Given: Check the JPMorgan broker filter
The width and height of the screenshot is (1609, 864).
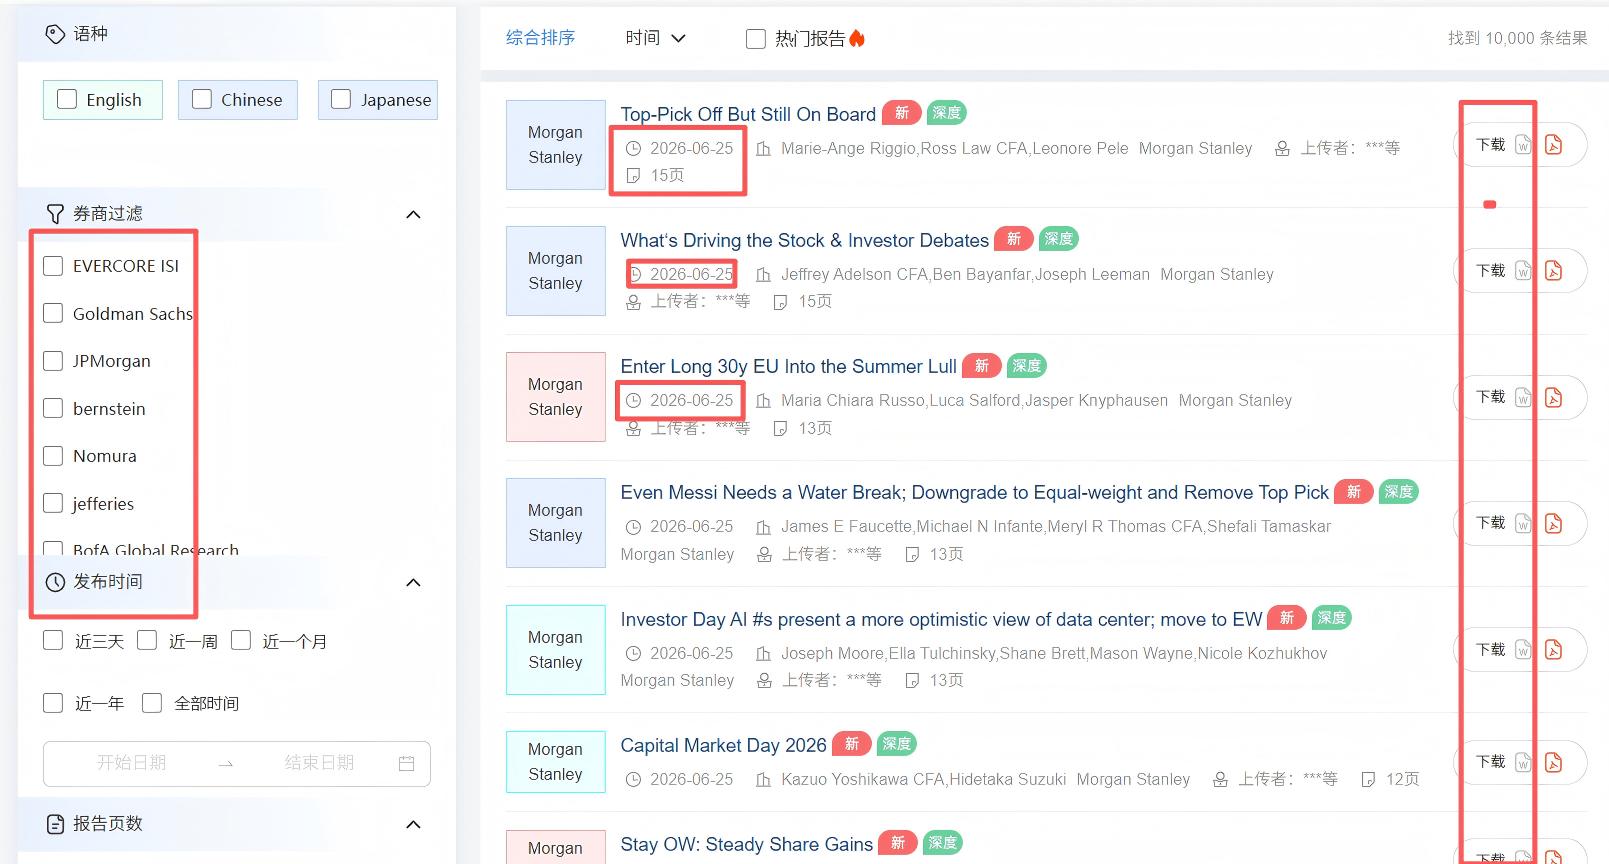Looking at the screenshot, I should click(x=53, y=361).
